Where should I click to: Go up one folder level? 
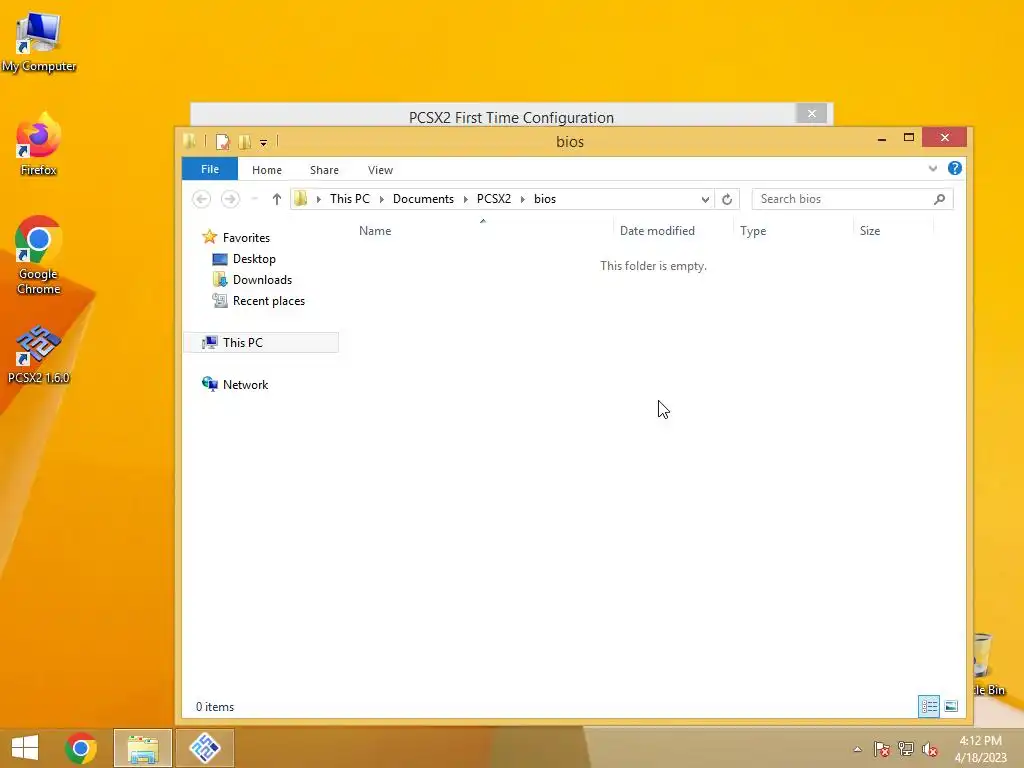(276, 199)
